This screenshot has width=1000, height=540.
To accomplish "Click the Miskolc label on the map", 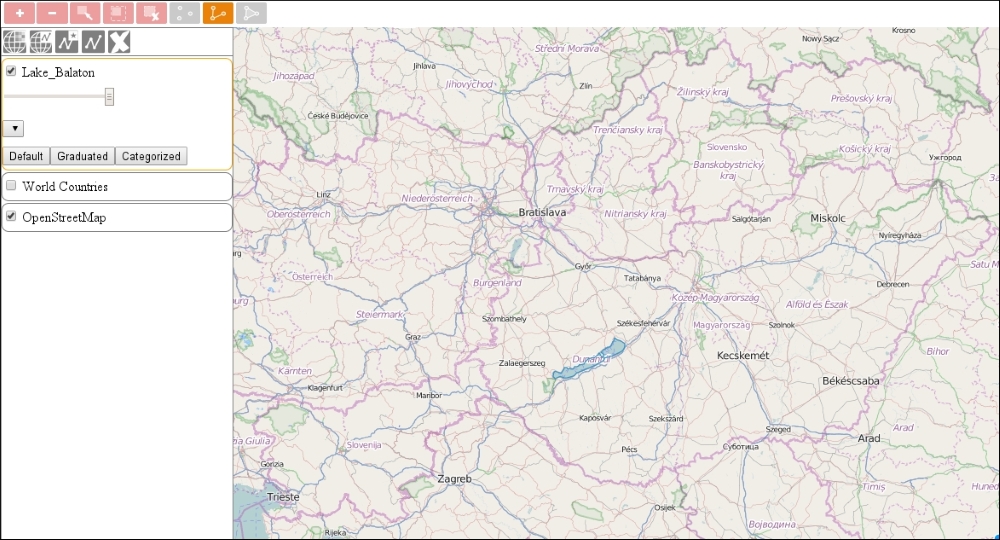I will click(828, 218).
